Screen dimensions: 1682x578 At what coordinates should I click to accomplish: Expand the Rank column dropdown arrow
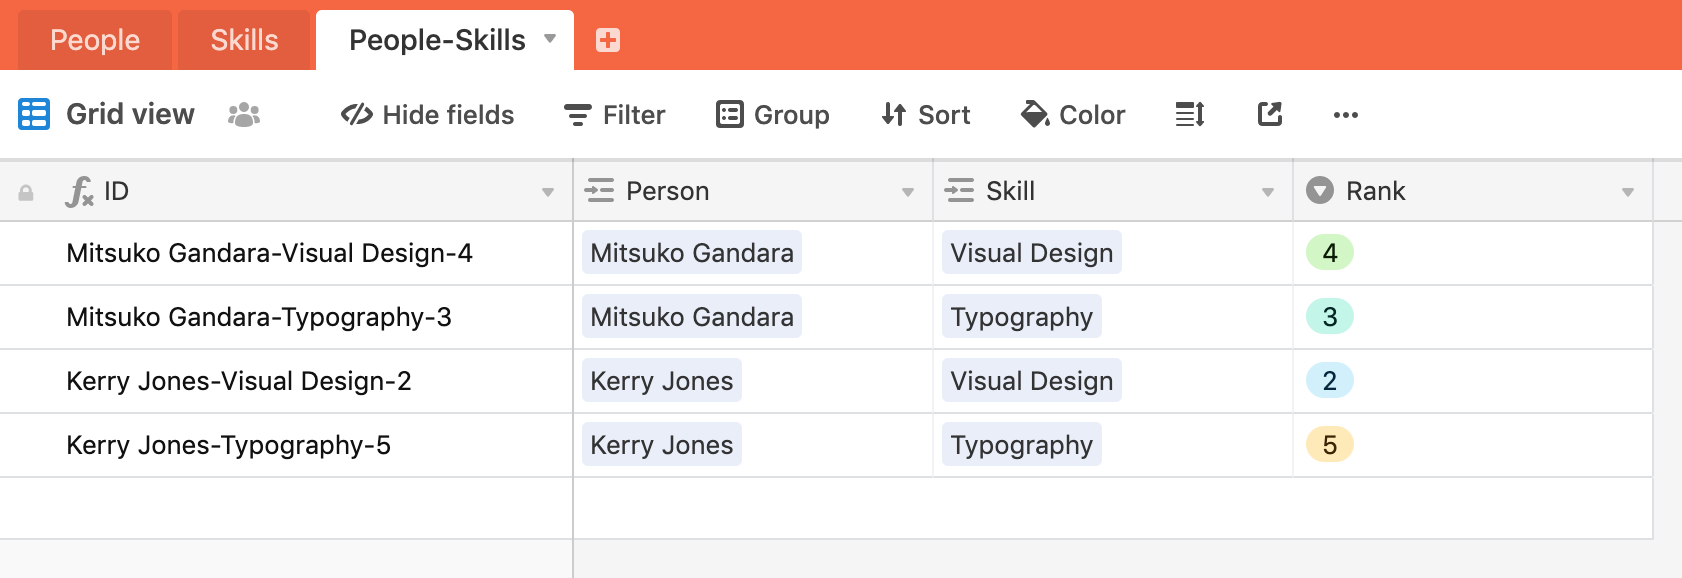pyautogui.click(x=1628, y=192)
